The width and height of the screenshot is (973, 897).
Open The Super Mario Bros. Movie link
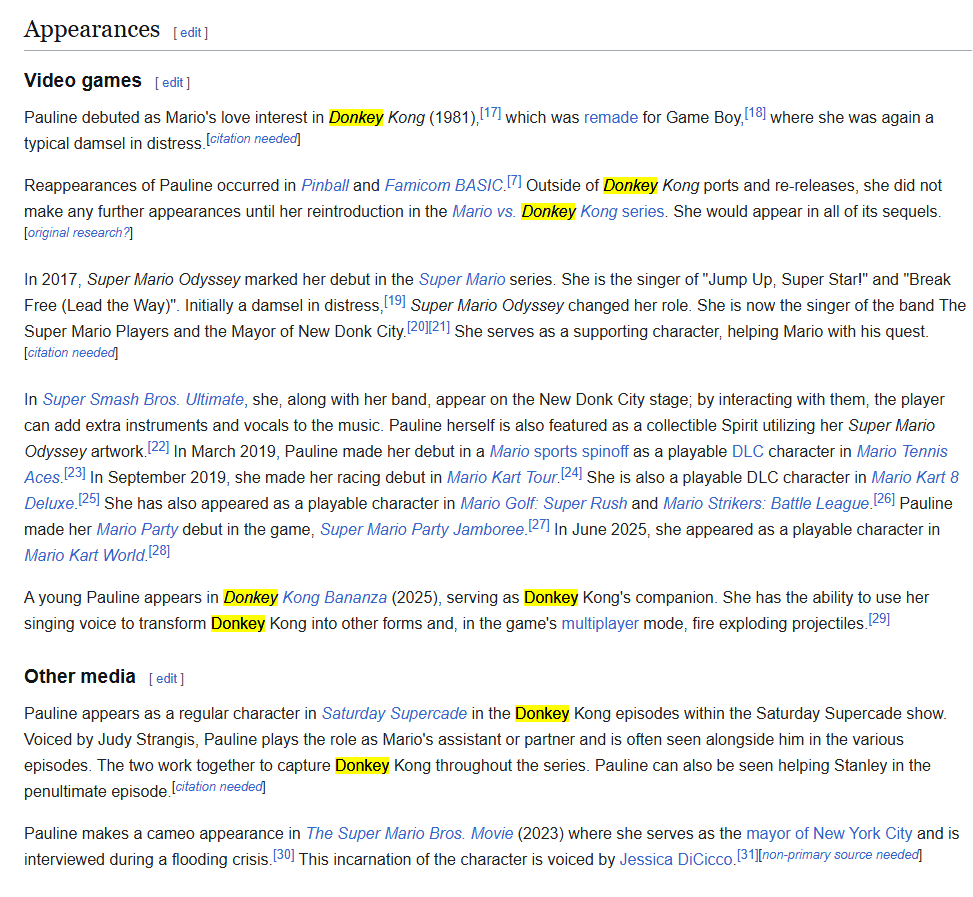pos(410,834)
